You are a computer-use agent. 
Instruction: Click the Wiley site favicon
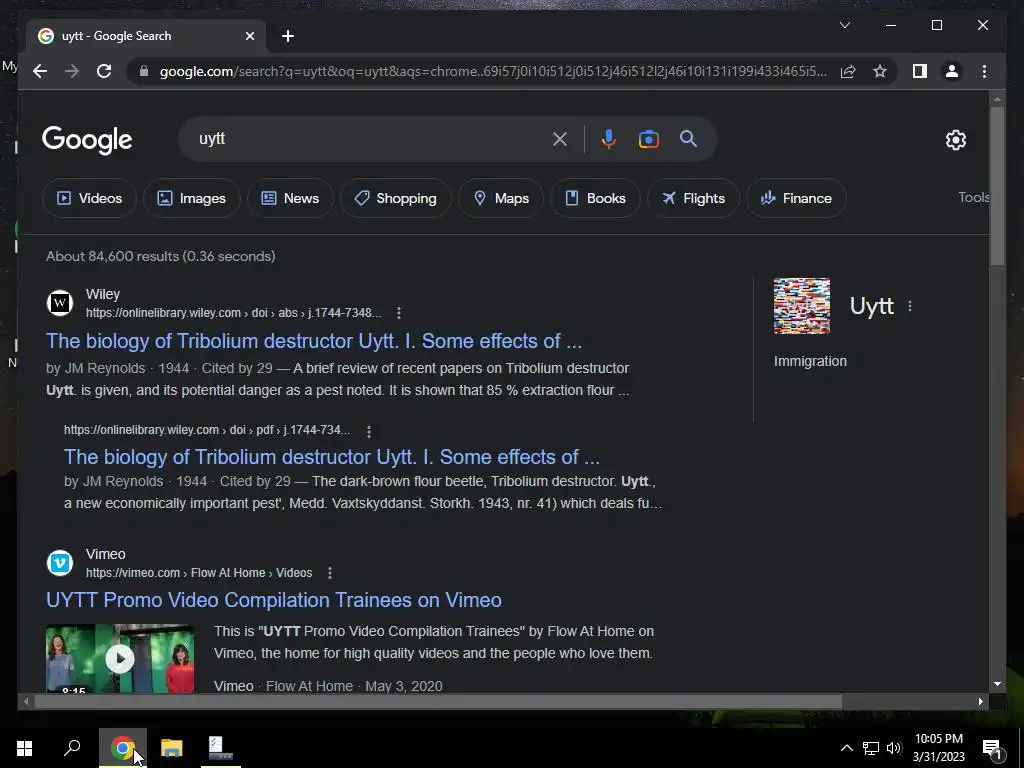[60, 303]
